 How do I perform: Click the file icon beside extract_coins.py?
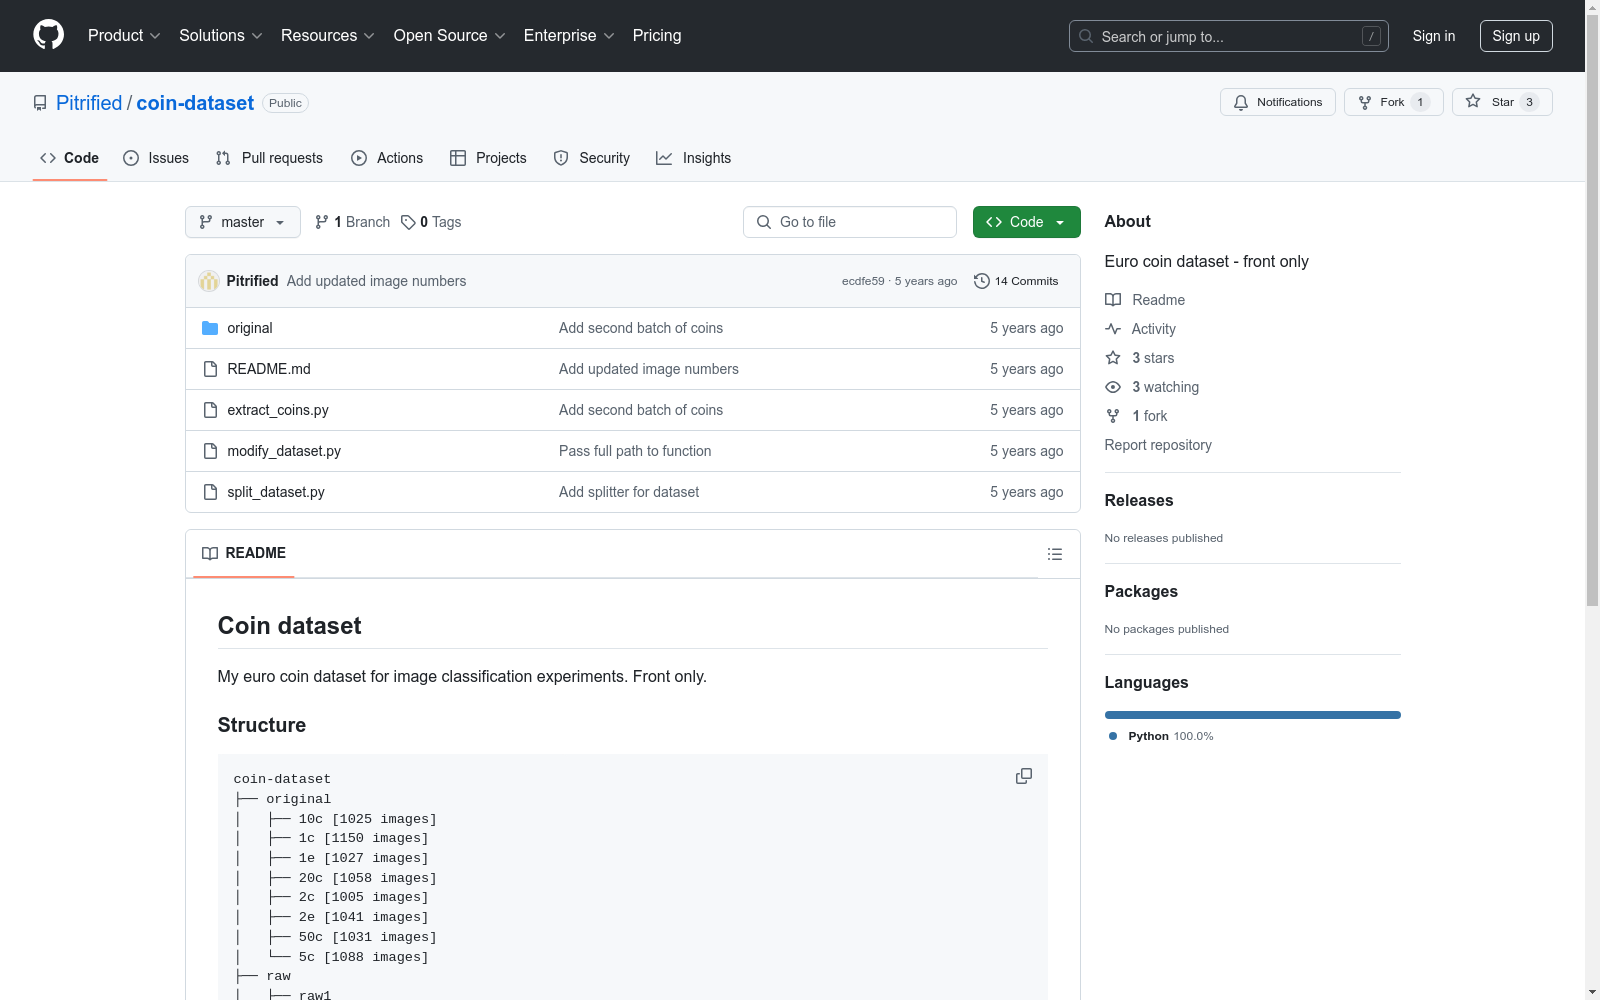210,410
